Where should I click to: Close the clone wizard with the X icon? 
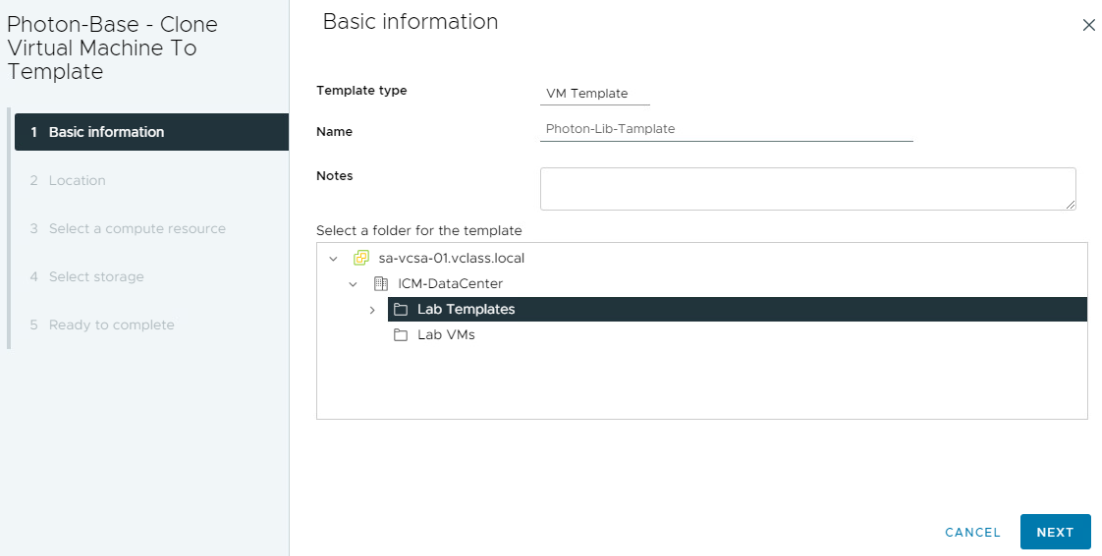coord(1089,25)
